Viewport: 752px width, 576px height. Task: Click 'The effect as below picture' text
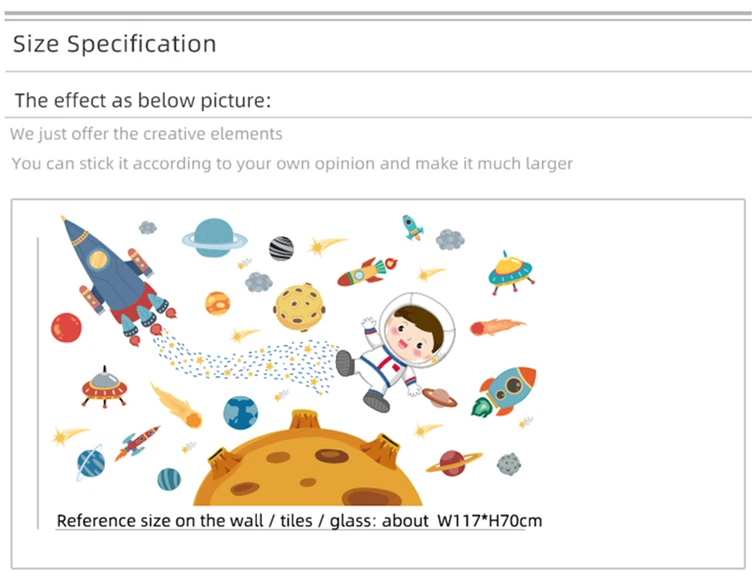(x=143, y=101)
